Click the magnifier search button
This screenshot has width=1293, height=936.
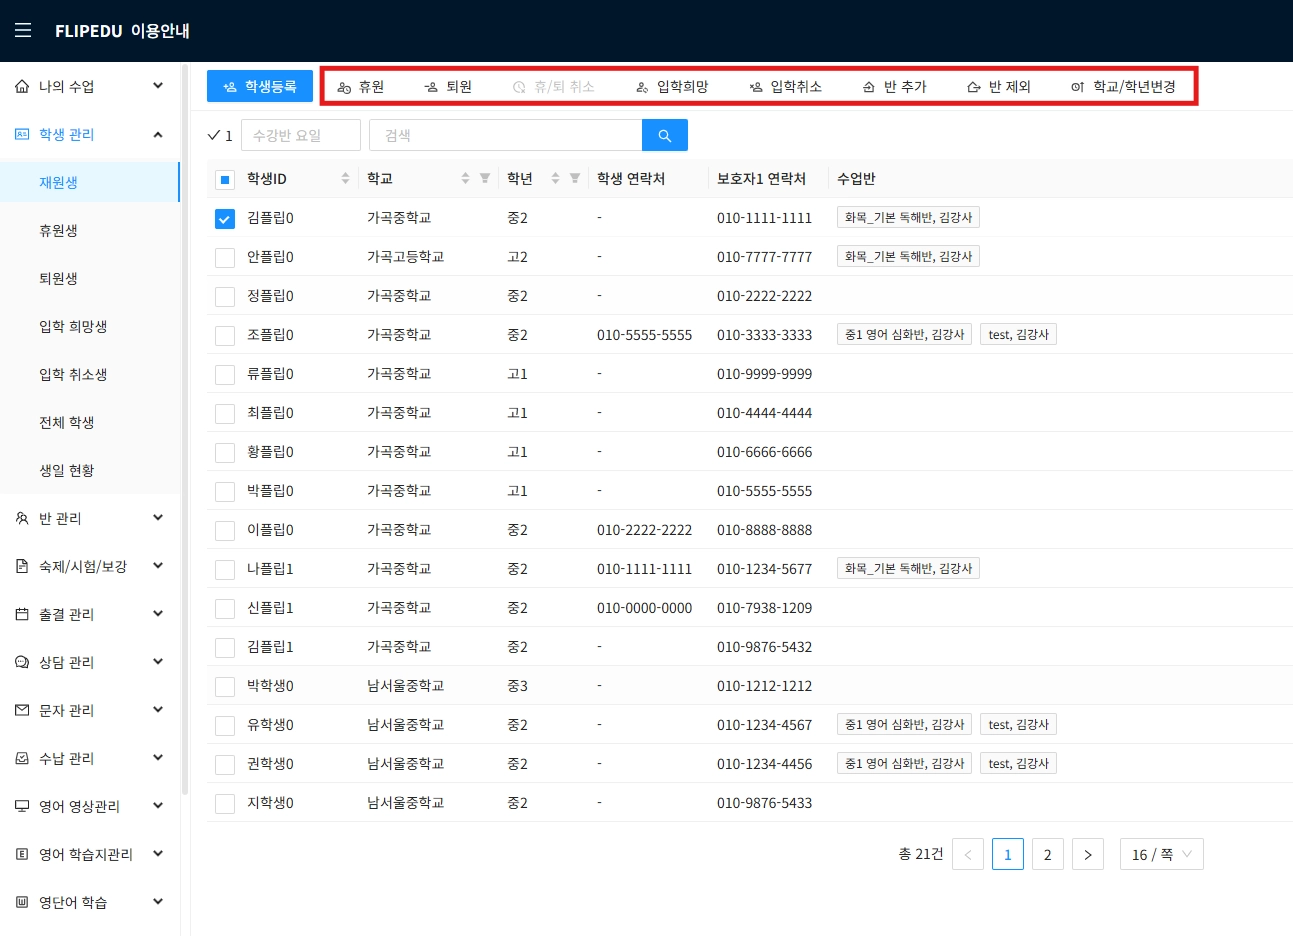(x=665, y=135)
